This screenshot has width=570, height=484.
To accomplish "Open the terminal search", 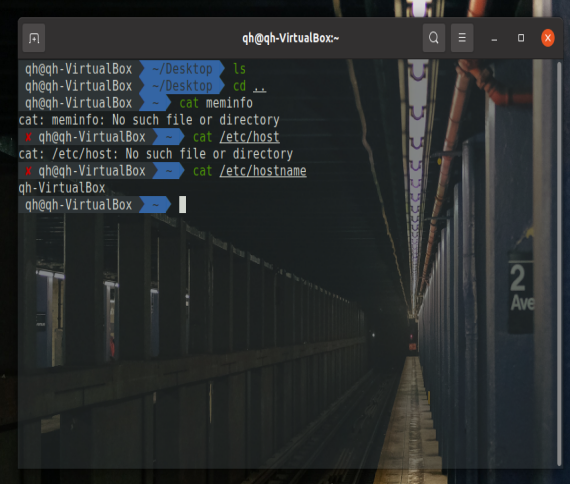I will (434, 38).
